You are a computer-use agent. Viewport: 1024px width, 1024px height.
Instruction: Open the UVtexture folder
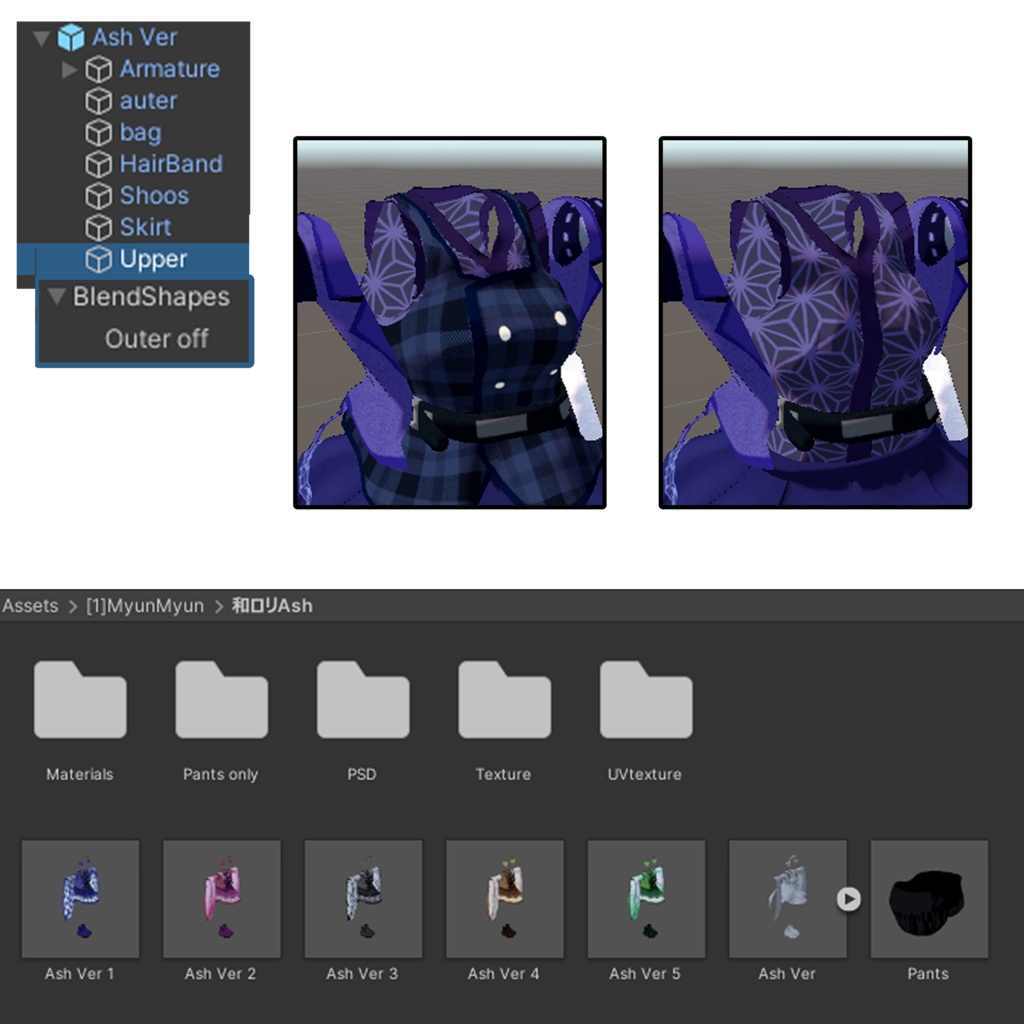646,699
